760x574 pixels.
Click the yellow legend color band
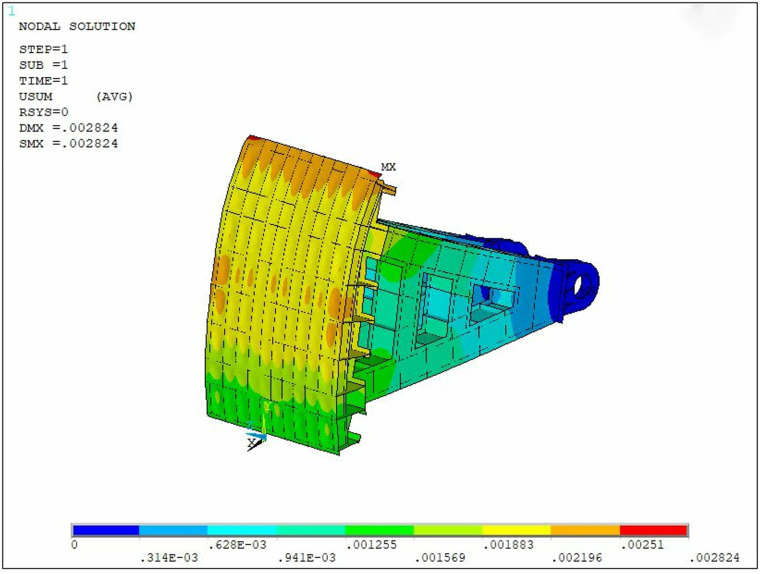pos(517,530)
